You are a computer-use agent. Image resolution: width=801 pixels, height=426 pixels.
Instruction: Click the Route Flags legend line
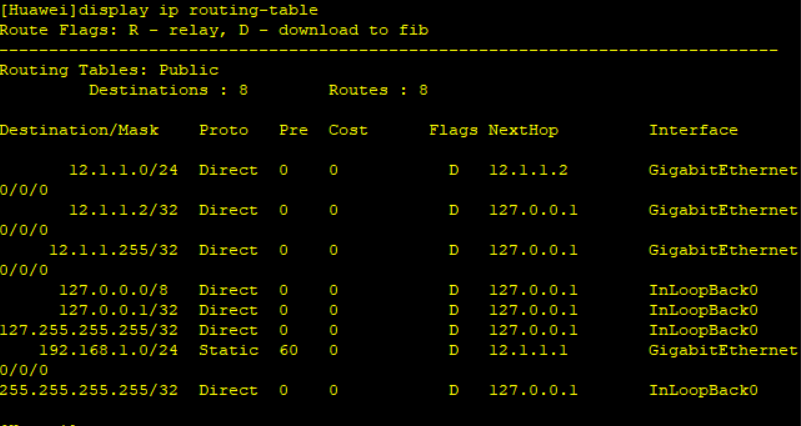pos(214,30)
